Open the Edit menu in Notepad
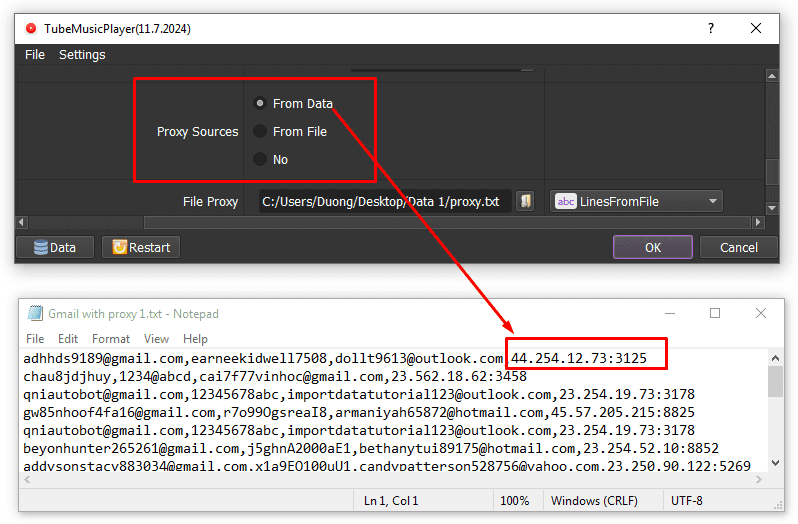Viewport: 798px width, 524px height. pyautogui.click(x=68, y=339)
